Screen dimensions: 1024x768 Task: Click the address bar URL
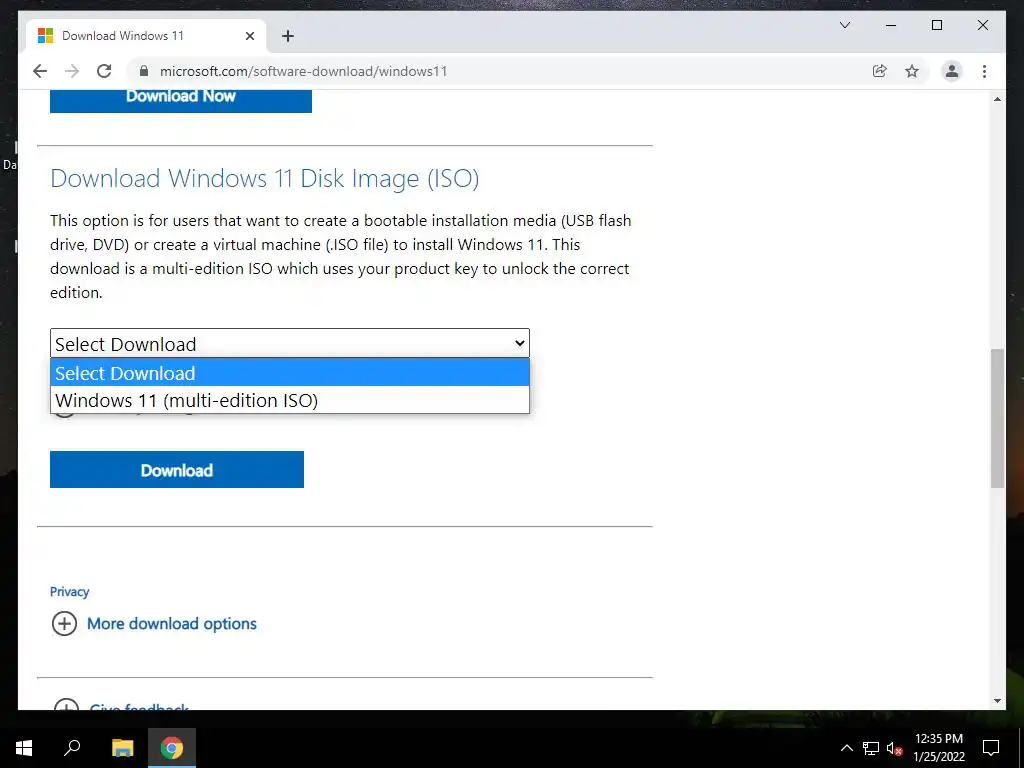pyautogui.click(x=304, y=71)
